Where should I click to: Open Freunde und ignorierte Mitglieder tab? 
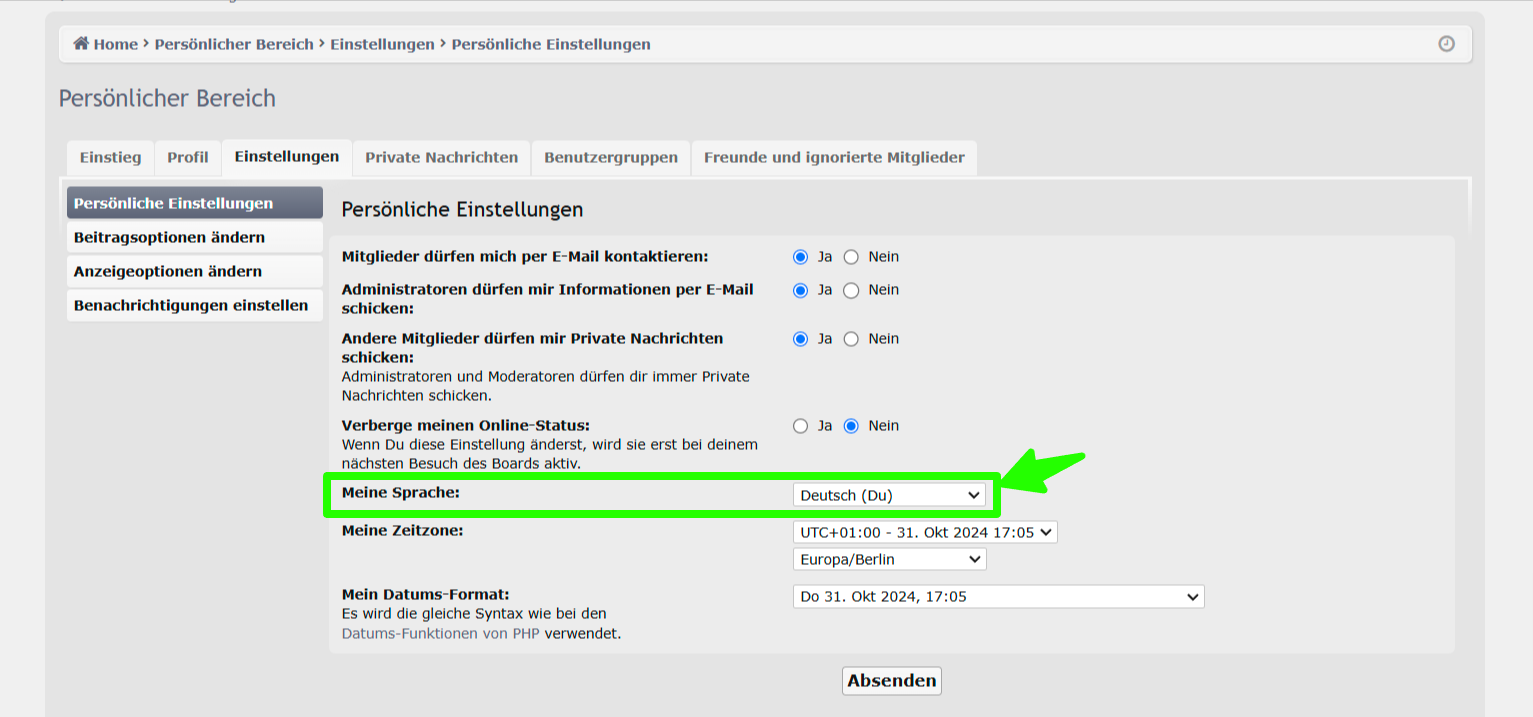(x=833, y=158)
